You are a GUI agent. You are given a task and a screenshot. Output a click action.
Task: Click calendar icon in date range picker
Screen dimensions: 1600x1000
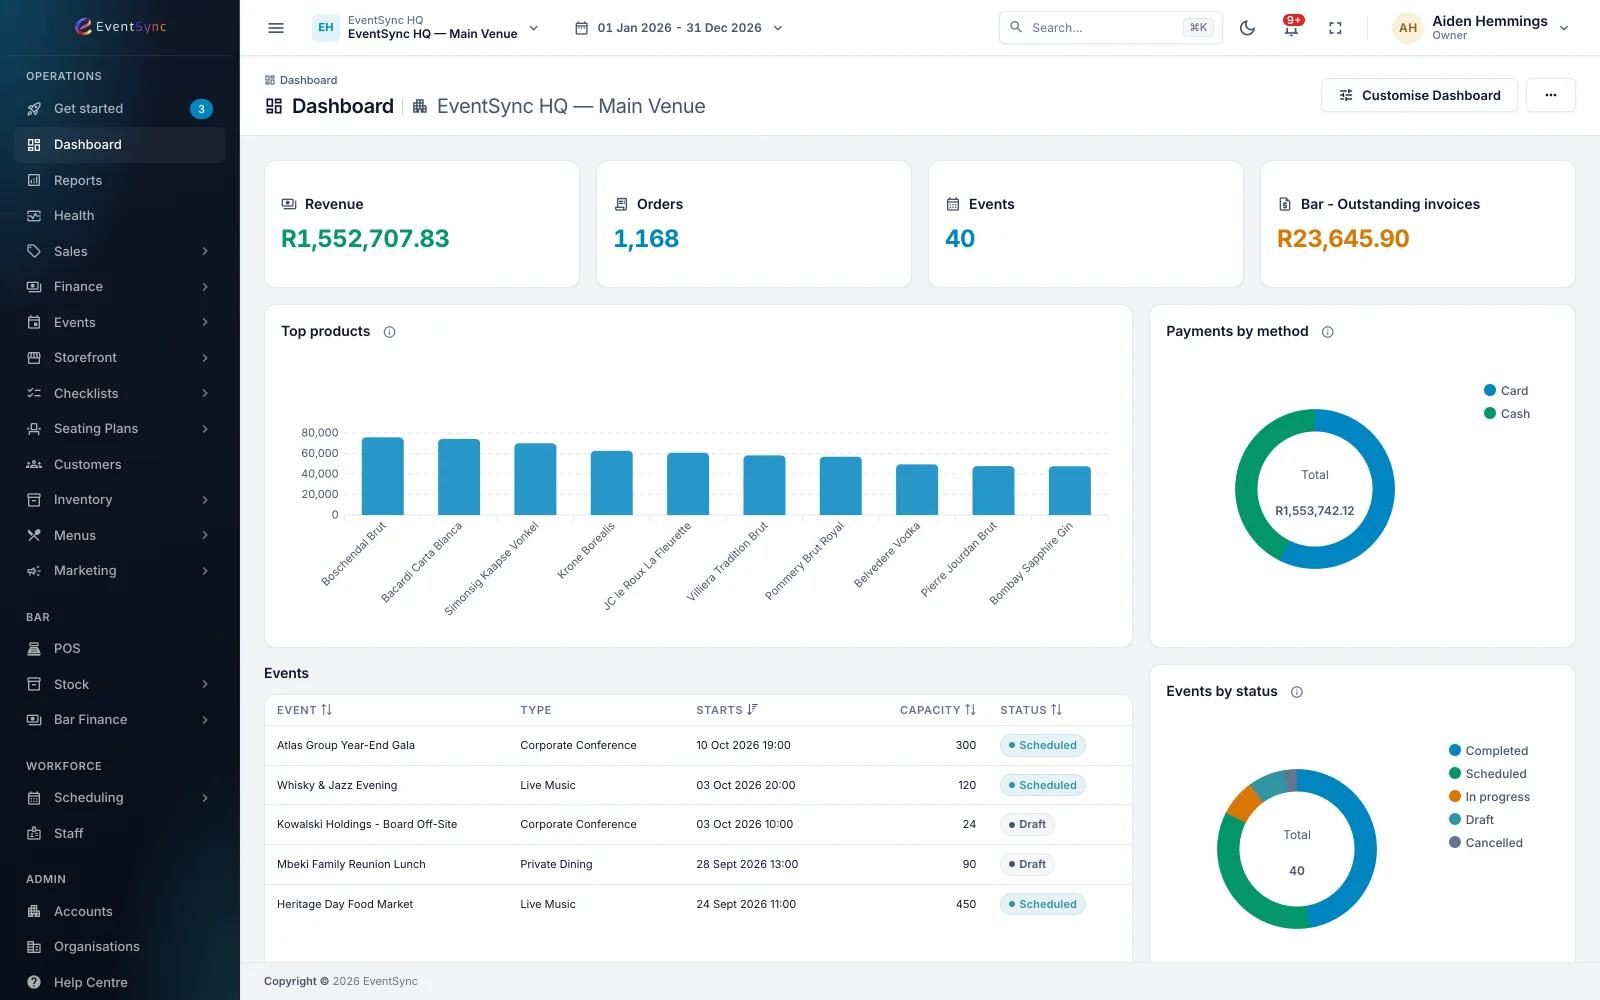tap(581, 28)
